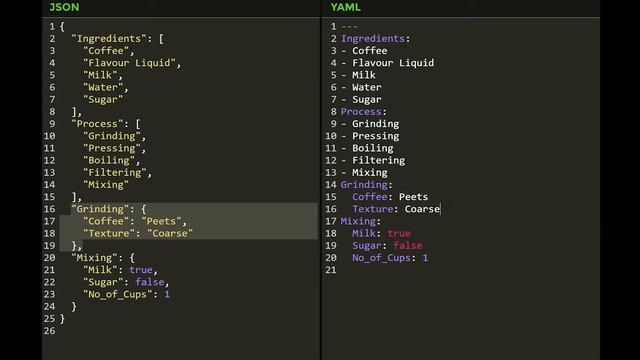Viewport: 640px width, 360px height.
Task: Click the highlighted "Grinding": { line
Action: click(x=109, y=209)
